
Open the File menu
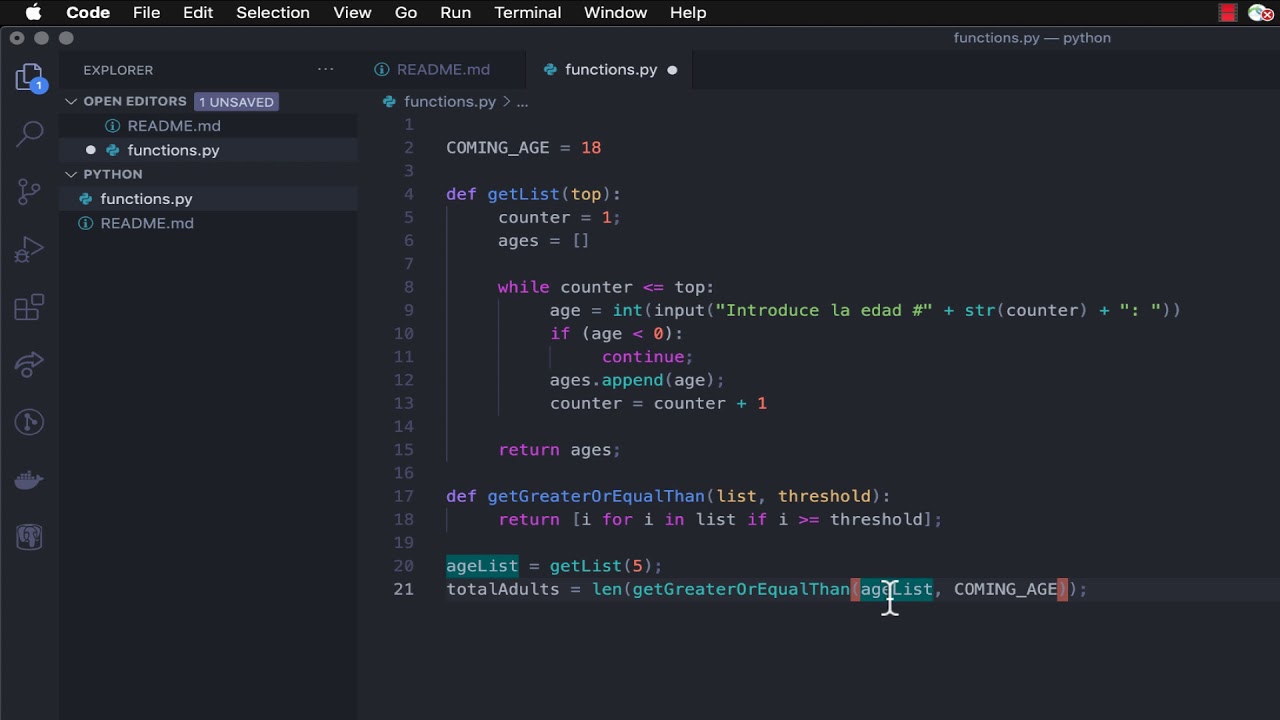click(146, 12)
